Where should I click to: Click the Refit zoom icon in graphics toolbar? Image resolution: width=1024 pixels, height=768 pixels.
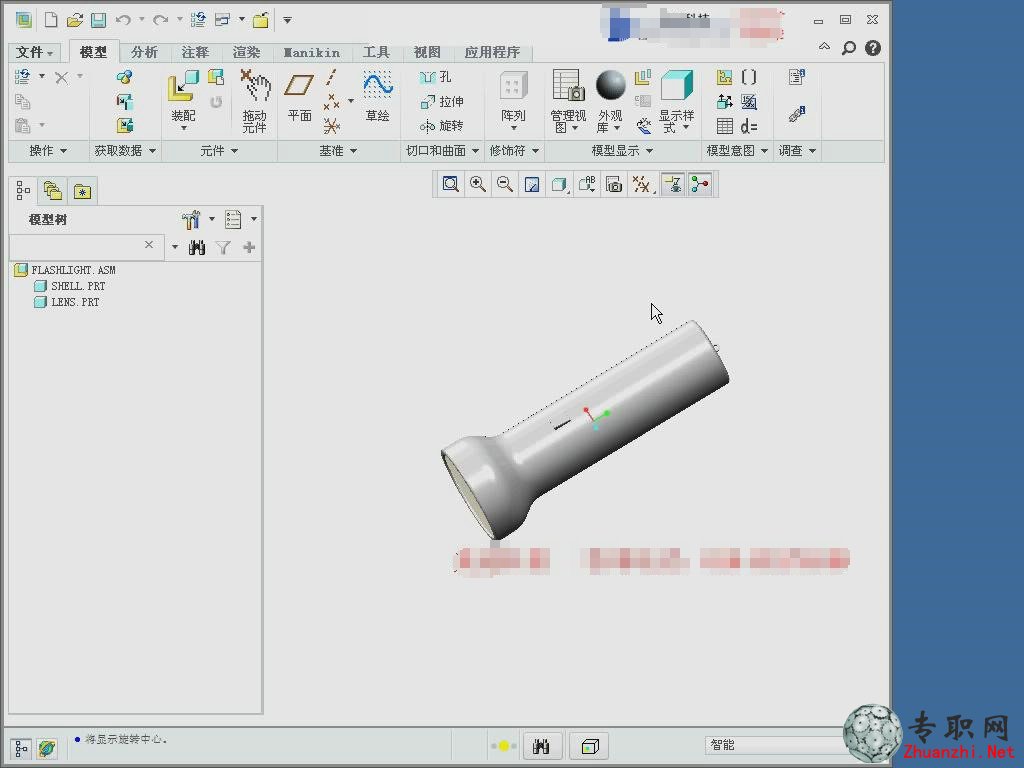point(450,184)
